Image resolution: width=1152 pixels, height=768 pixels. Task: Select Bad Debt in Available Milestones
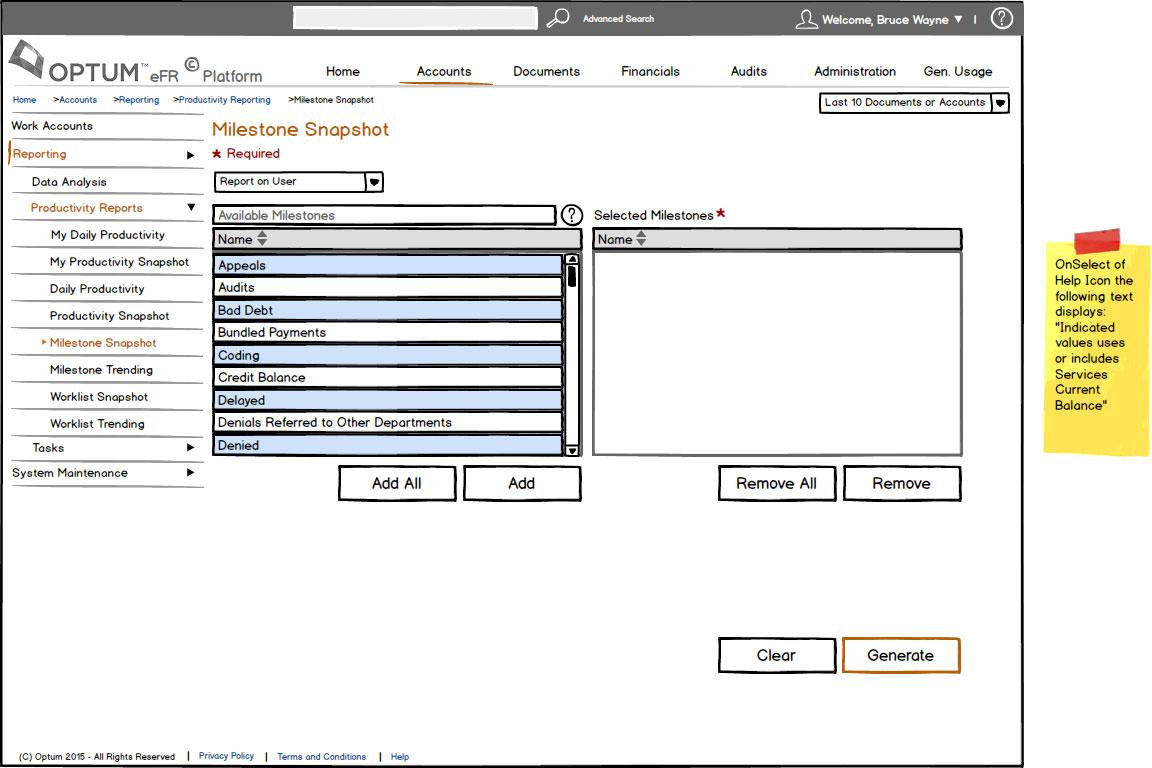(x=388, y=310)
